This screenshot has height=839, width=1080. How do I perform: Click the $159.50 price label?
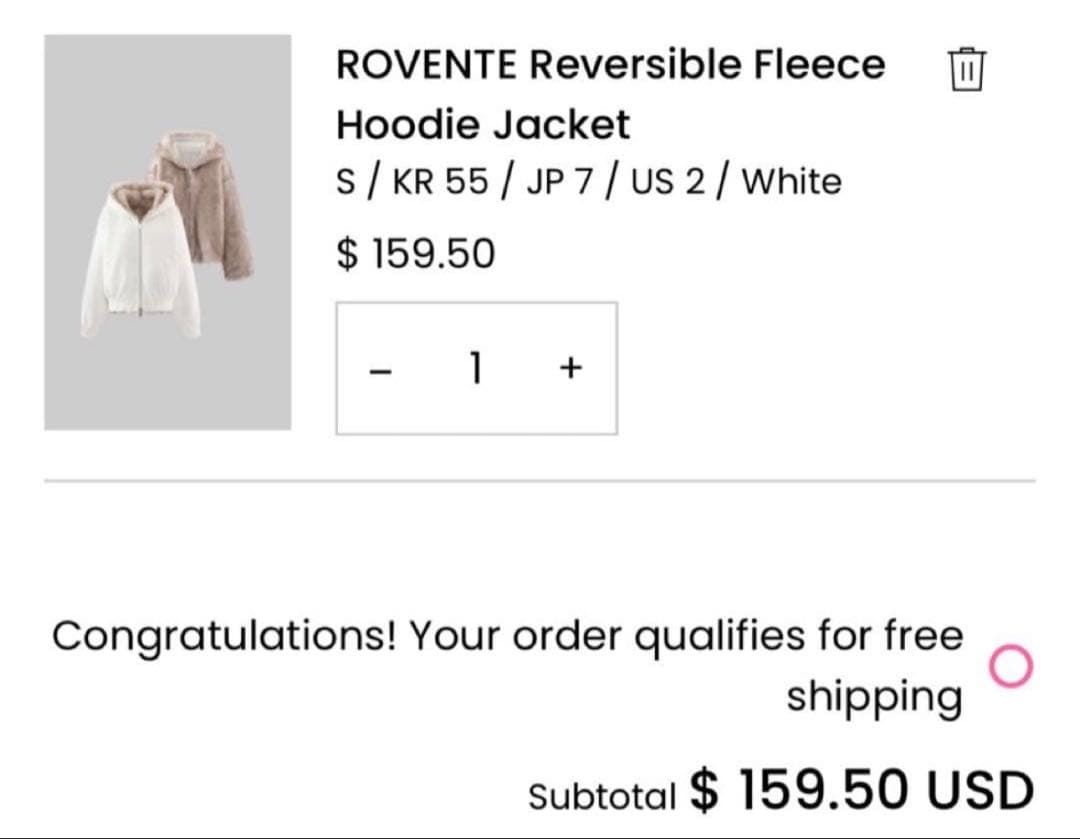pyautogui.click(x=417, y=253)
